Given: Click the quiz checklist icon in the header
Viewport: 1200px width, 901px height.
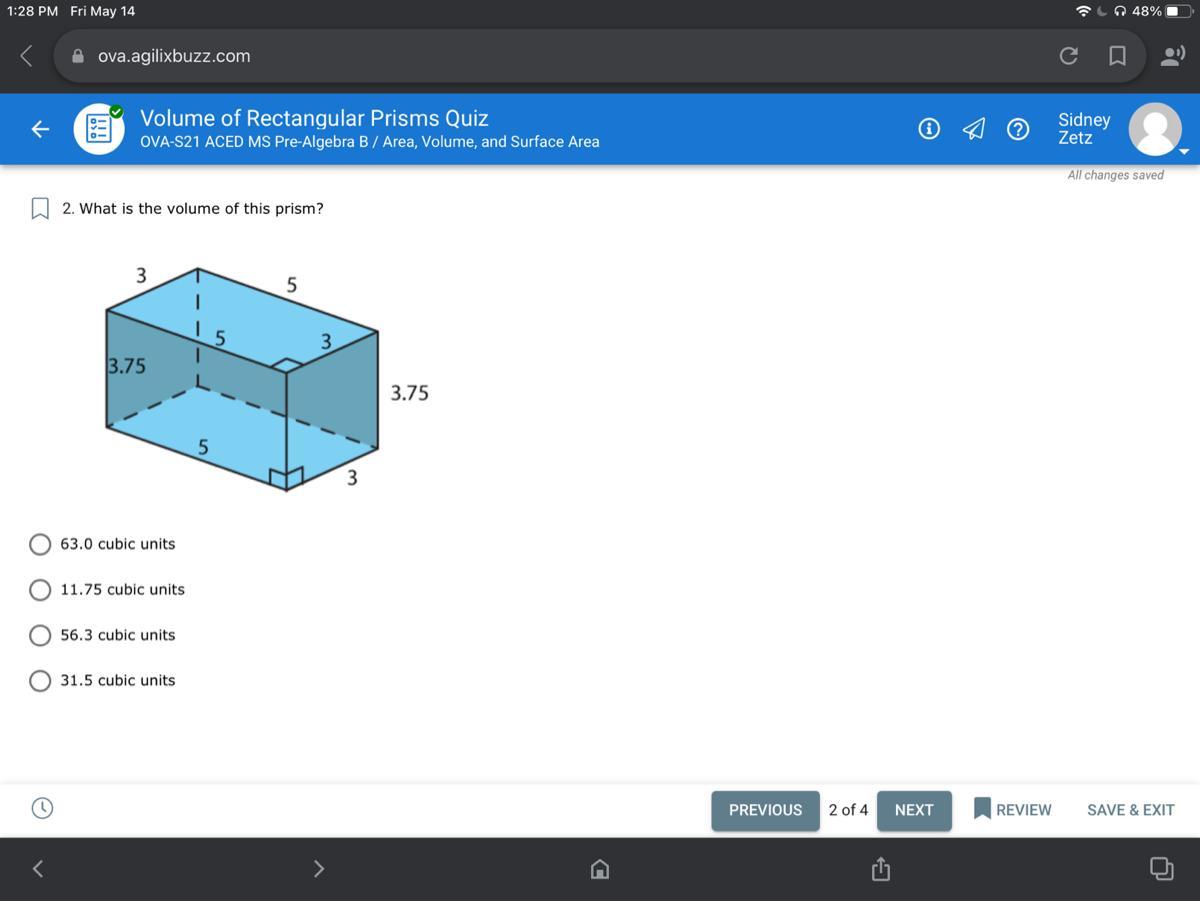Looking at the screenshot, I should click(x=99, y=128).
